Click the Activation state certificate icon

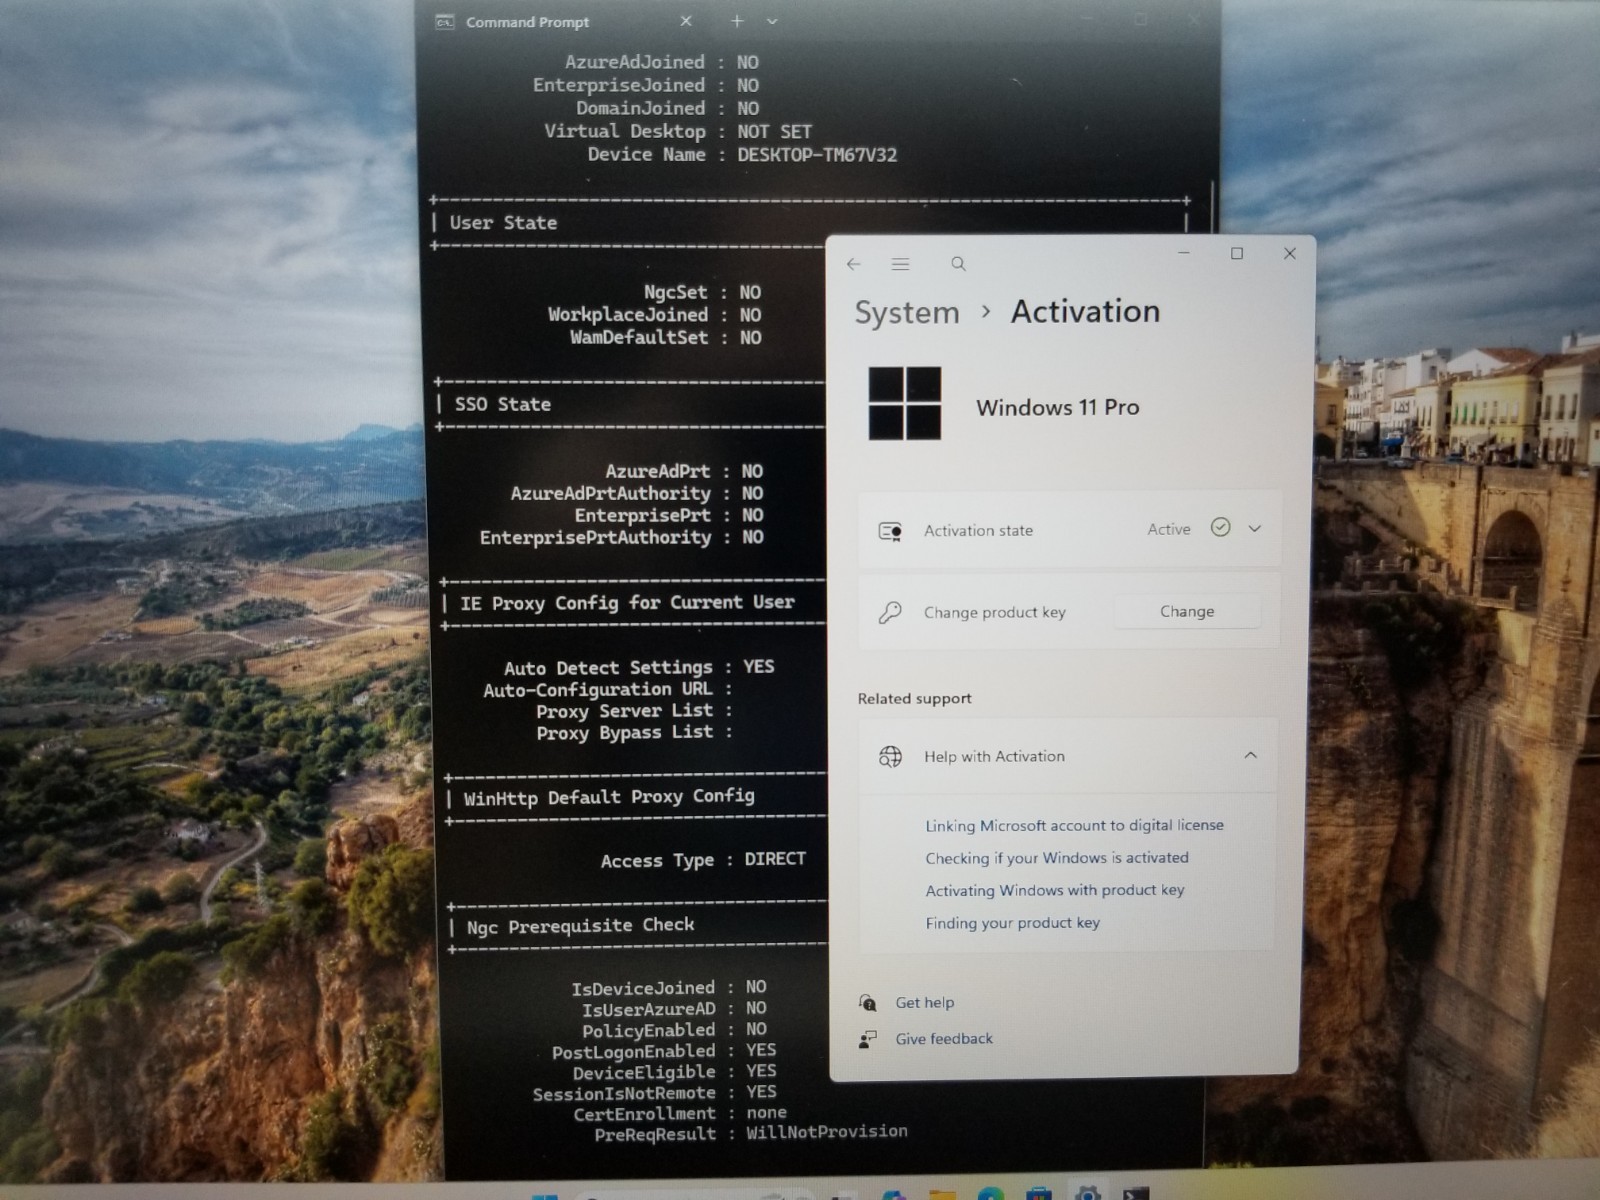pyautogui.click(x=890, y=531)
